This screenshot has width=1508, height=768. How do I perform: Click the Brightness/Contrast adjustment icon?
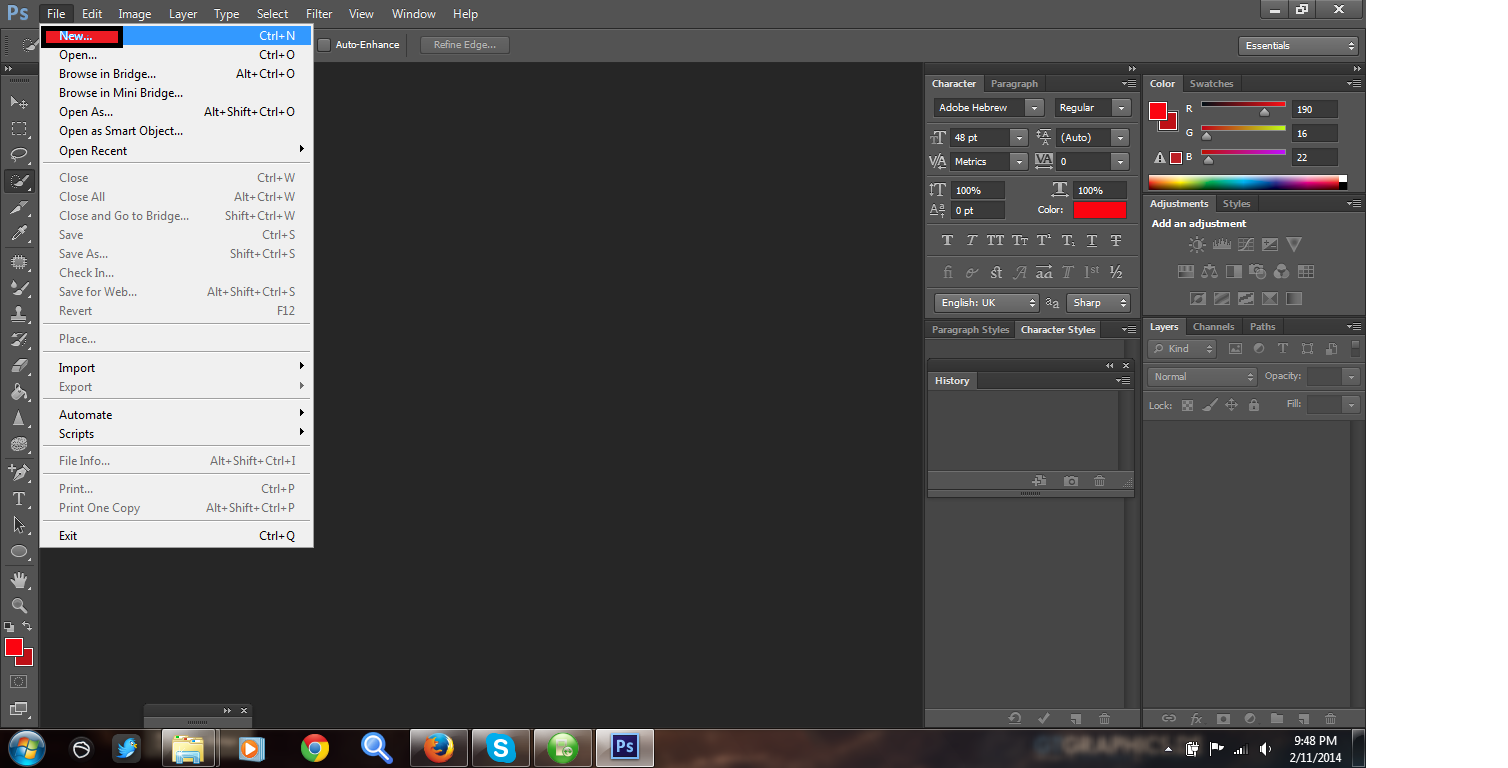(x=1197, y=244)
